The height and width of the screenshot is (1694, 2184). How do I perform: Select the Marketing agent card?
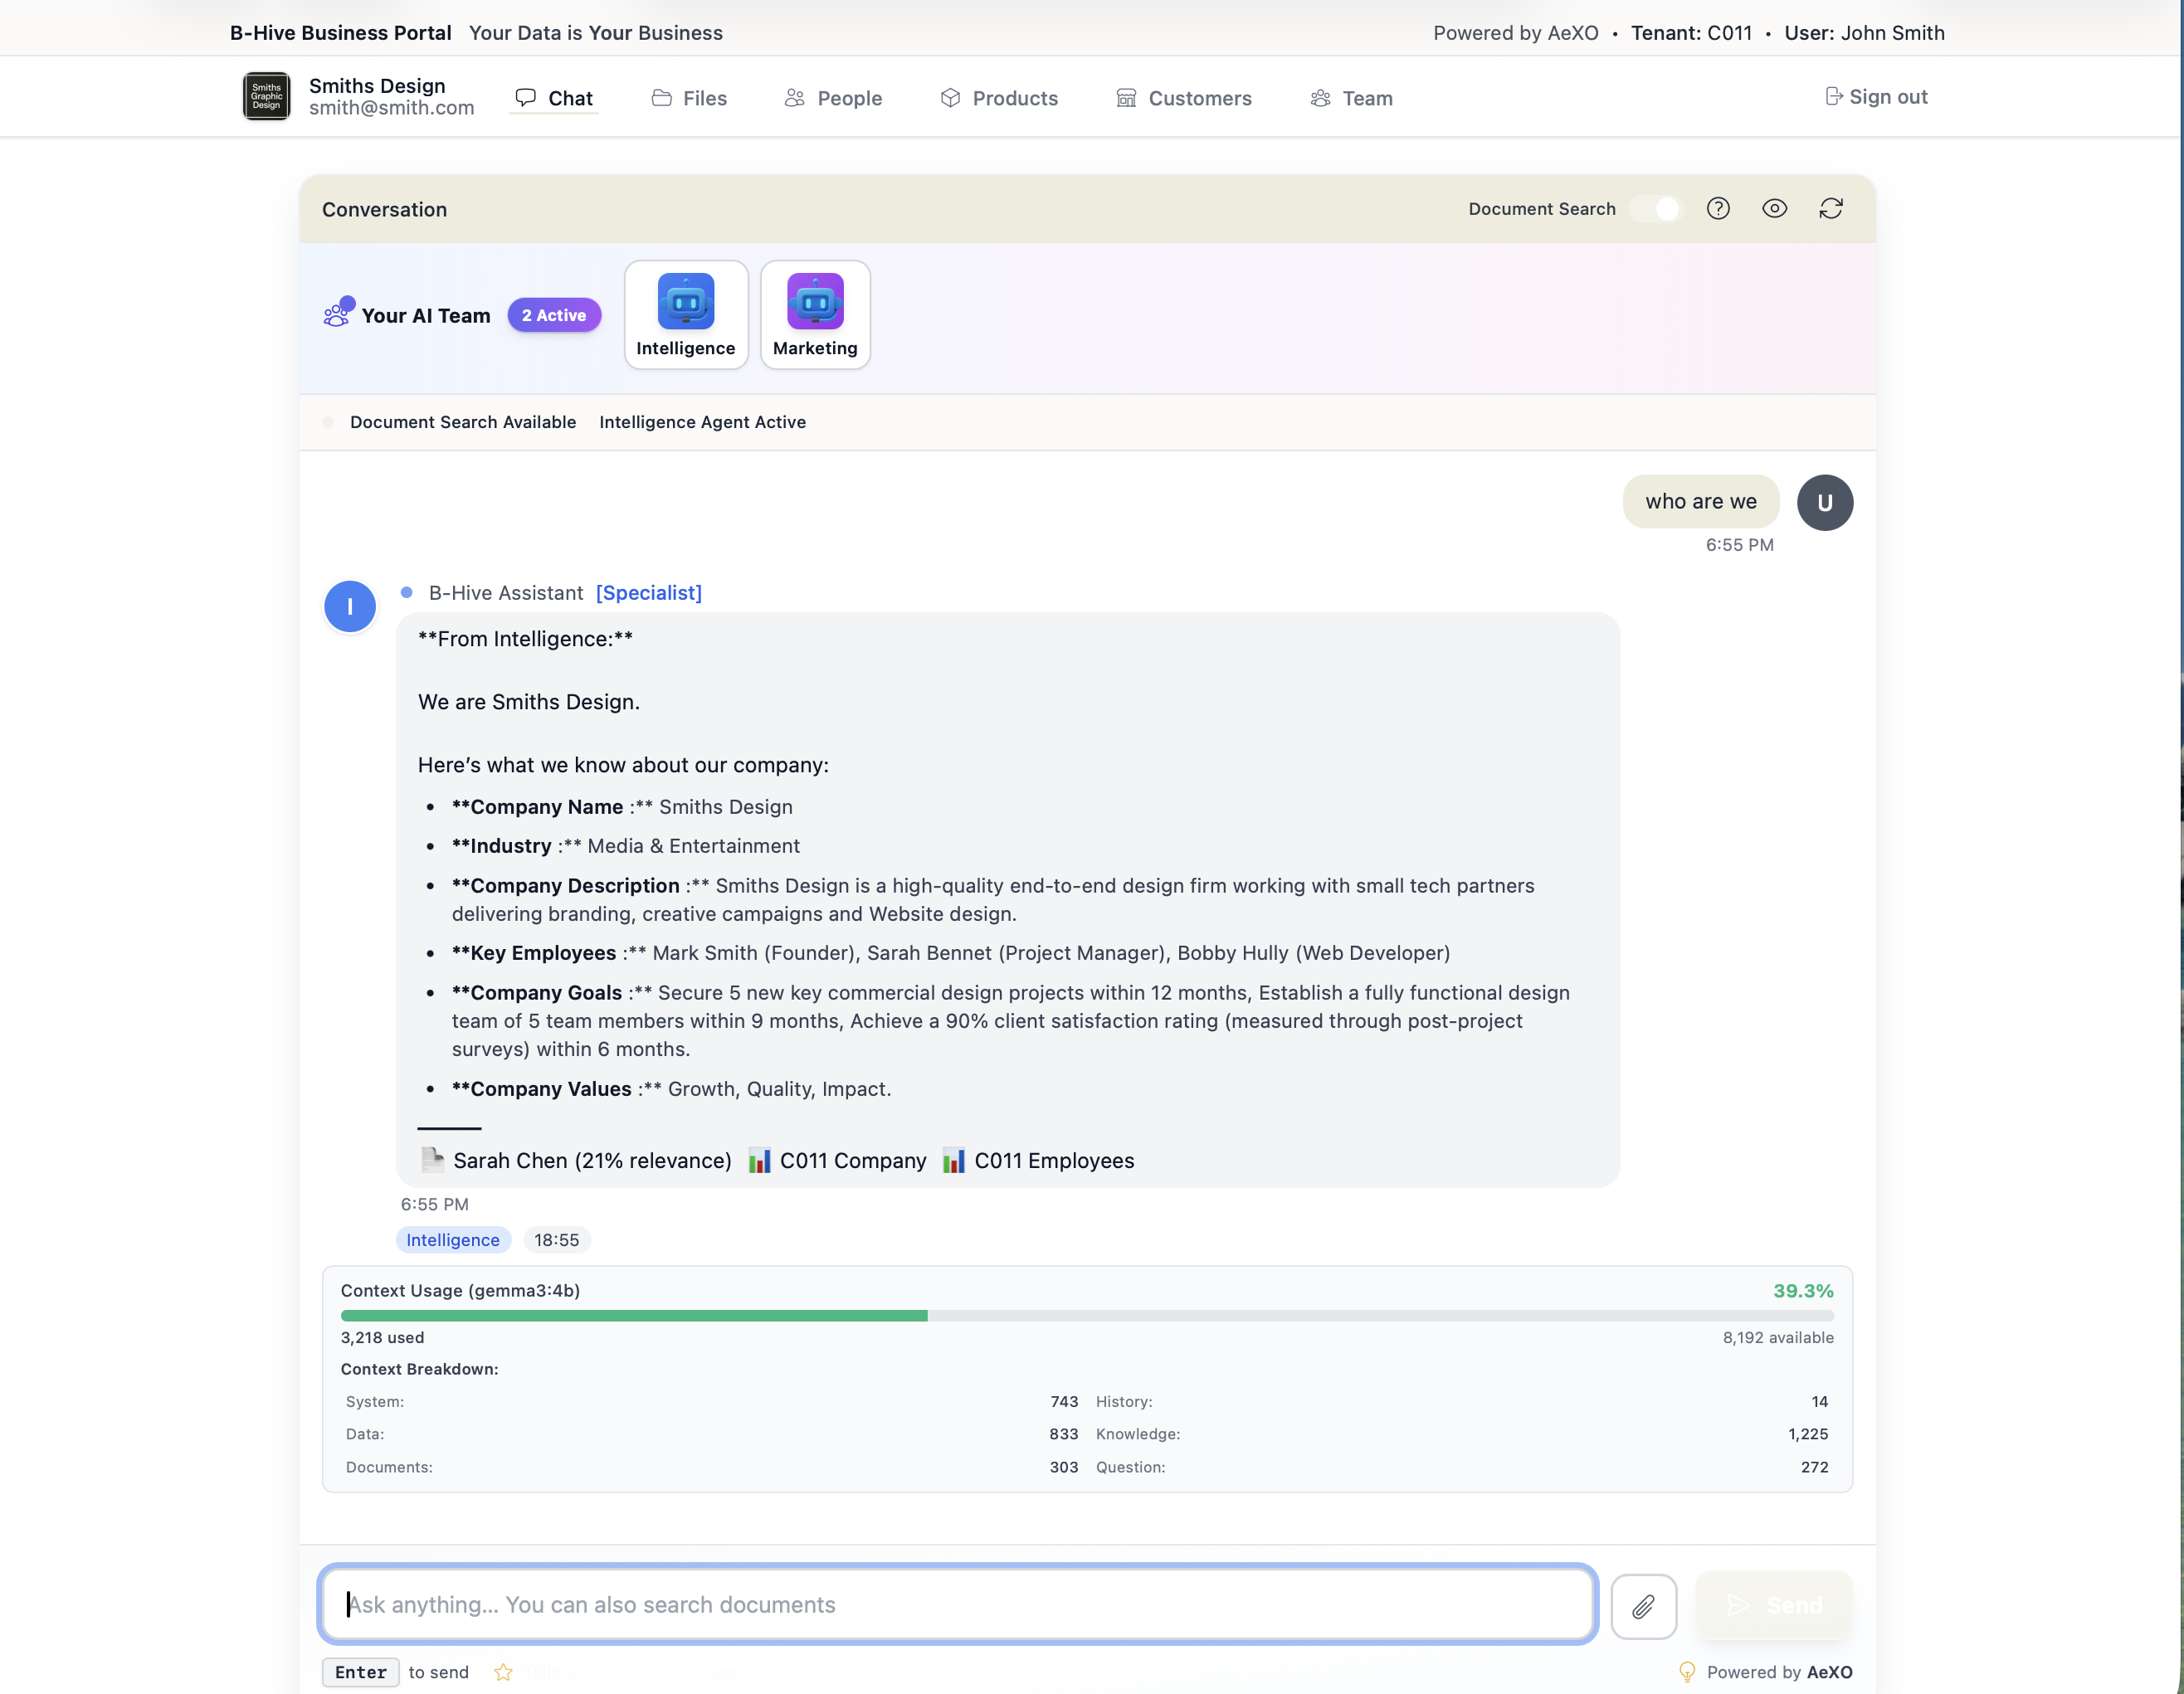pos(815,314)
